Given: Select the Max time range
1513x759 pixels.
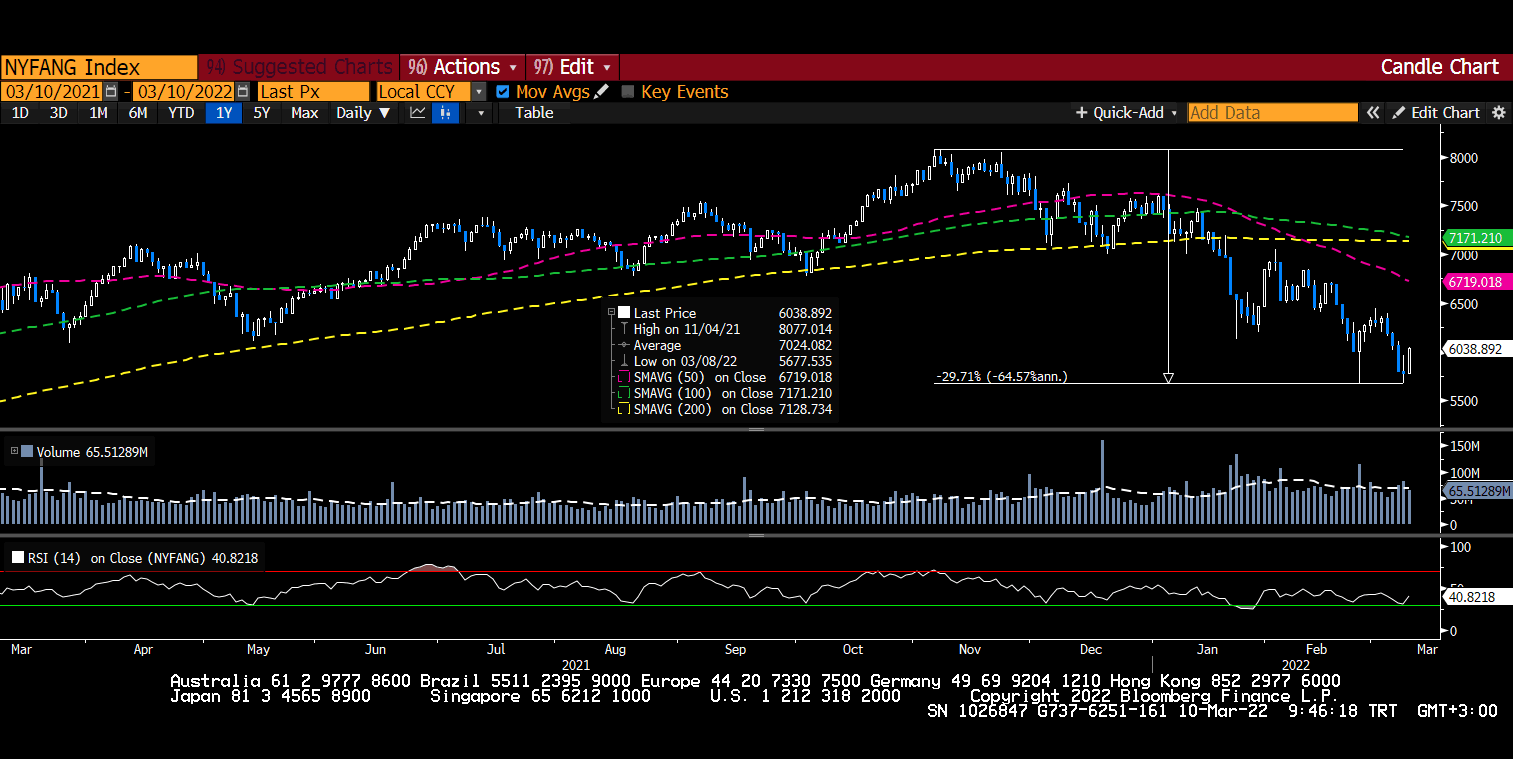Looking at the screenshot, I should [x=305, y=113].
